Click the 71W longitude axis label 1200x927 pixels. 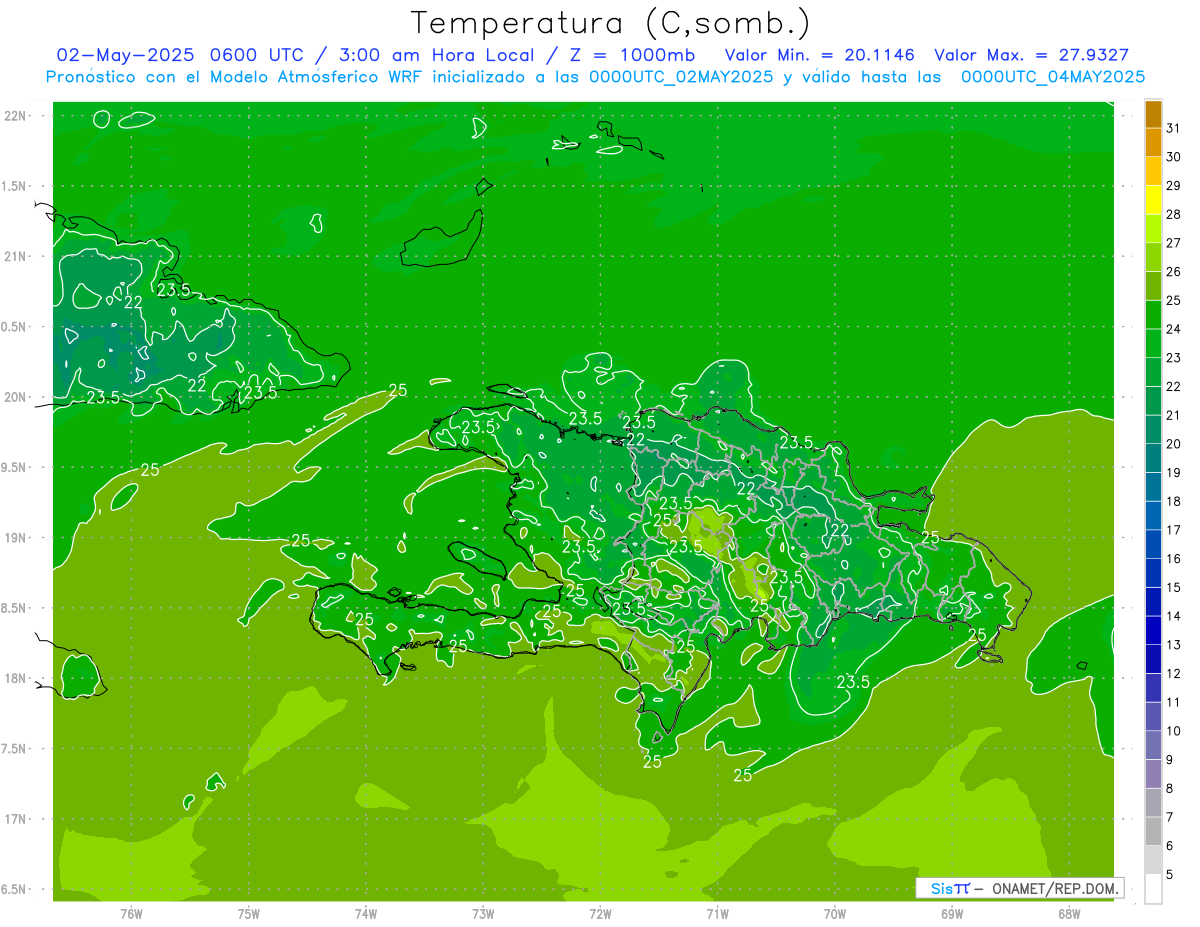(717, 914)
